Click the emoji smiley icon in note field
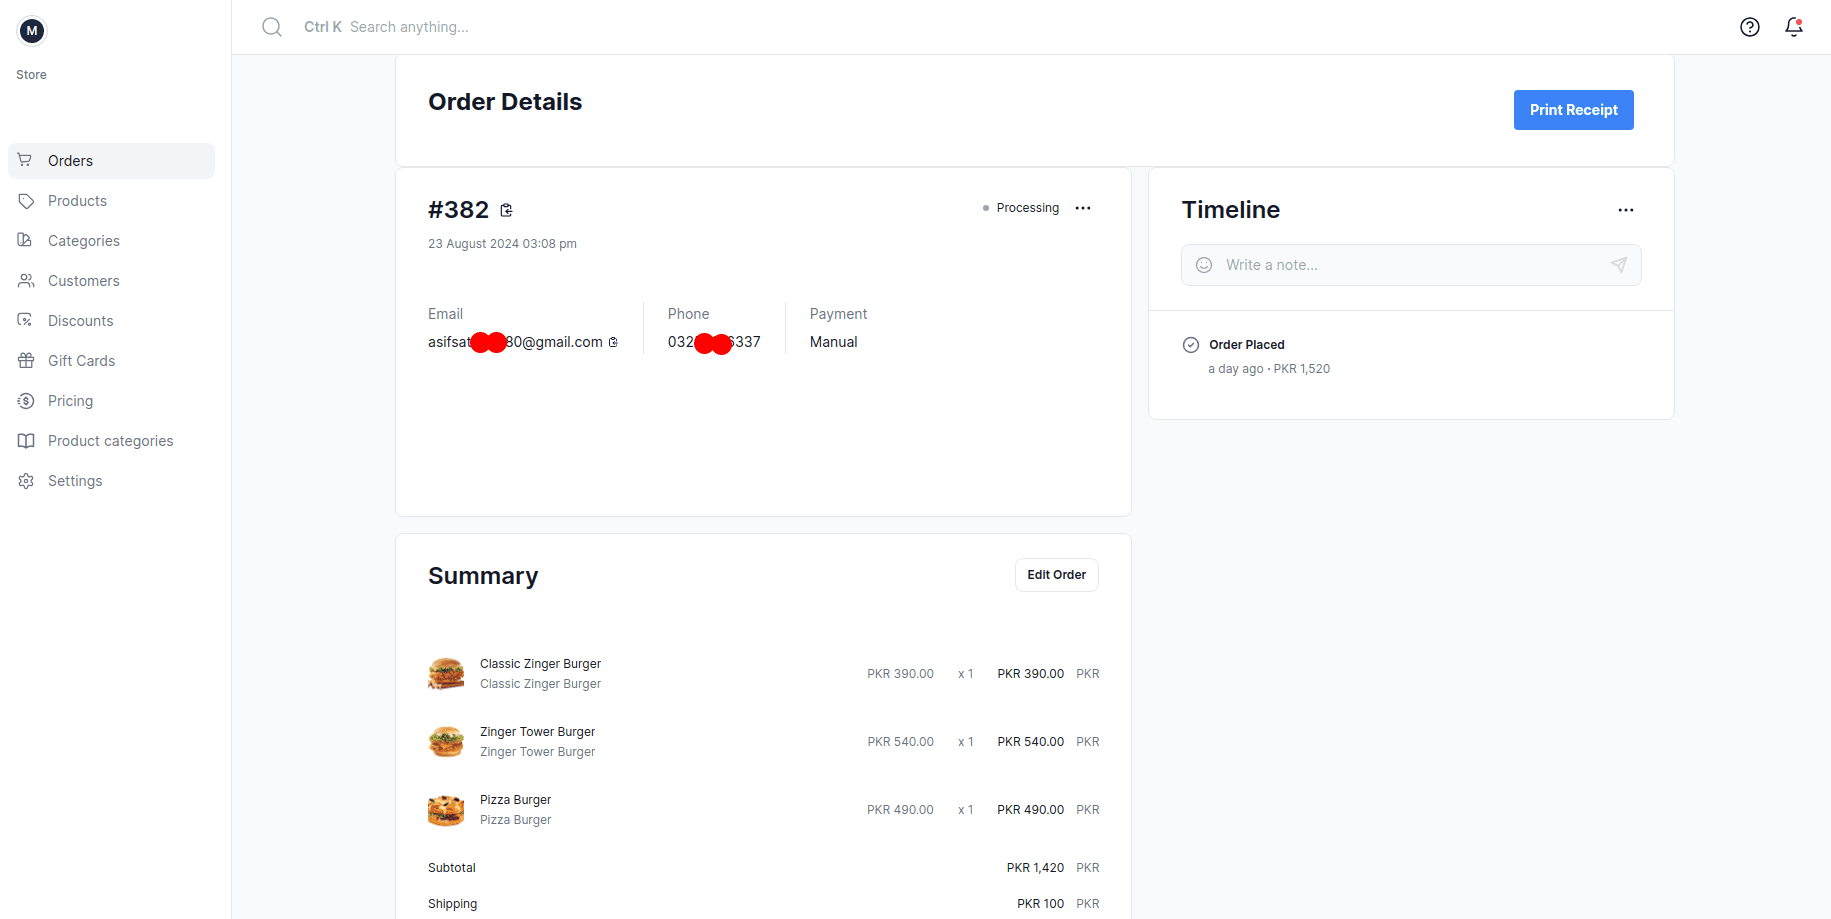 click(1204, 265)
